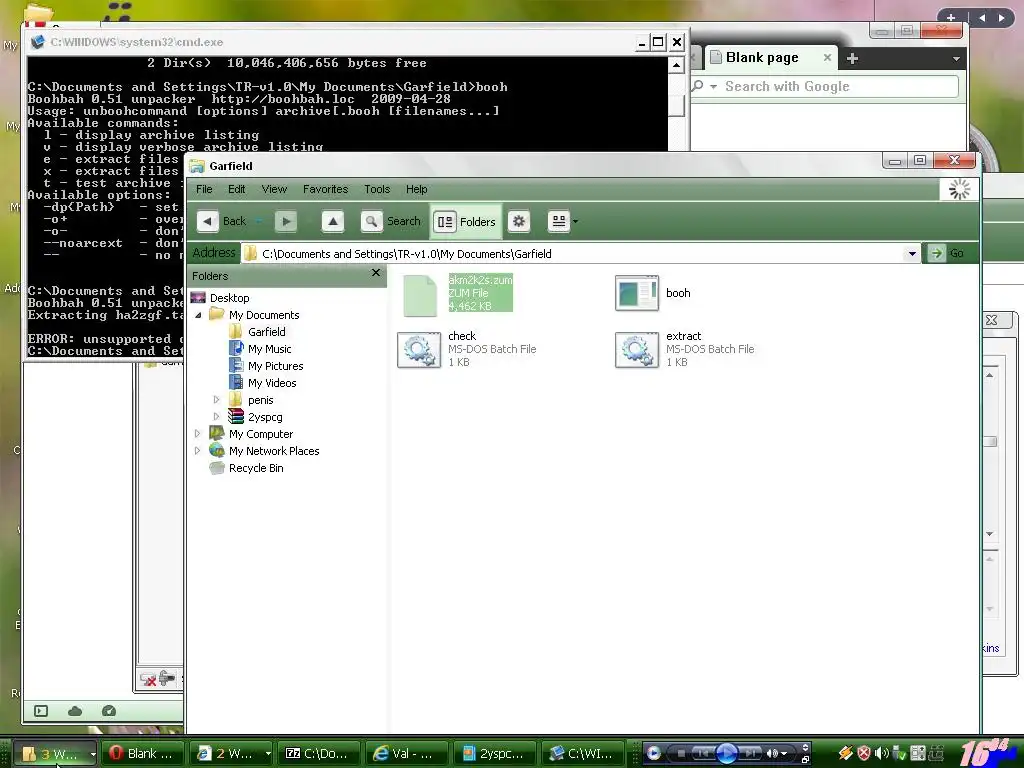The width and height of the screenshot is (1024, 768).
Task: Click Opera cloud sync icon
Action: click(75, 711)
